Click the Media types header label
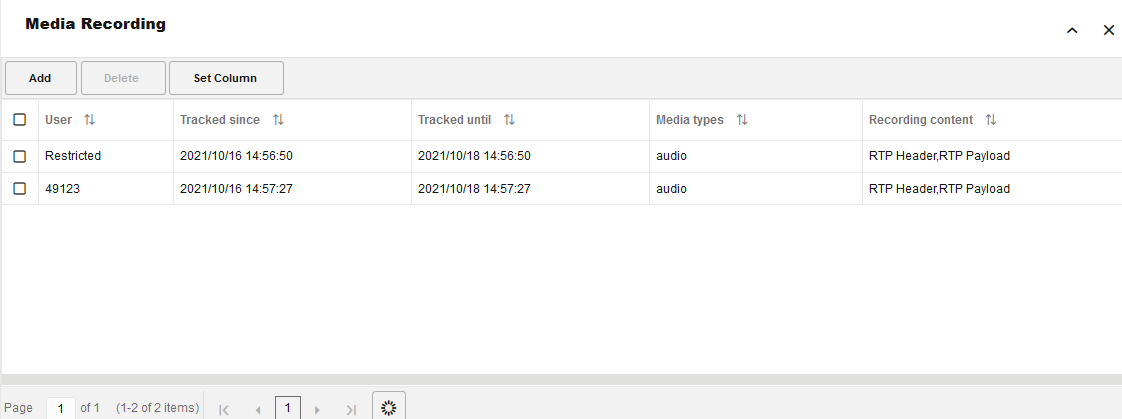Screen dimensions: 1122x419 (690, 120)
